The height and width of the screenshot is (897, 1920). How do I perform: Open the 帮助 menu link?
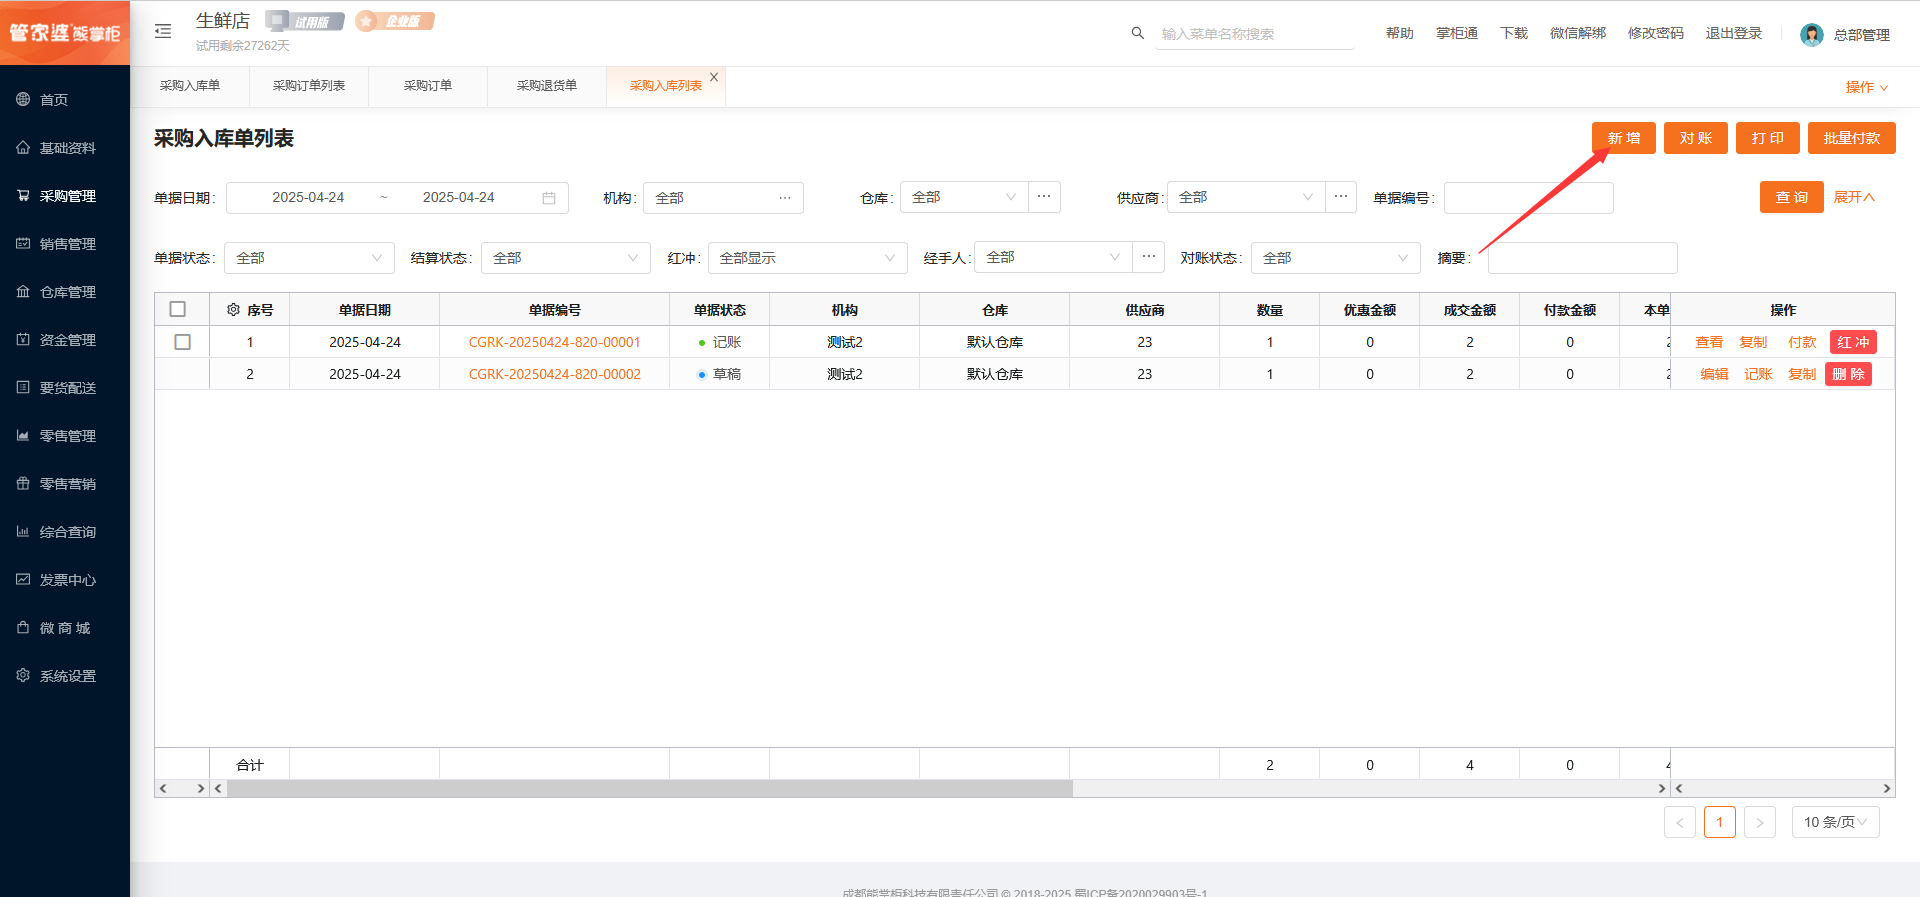1399,33
